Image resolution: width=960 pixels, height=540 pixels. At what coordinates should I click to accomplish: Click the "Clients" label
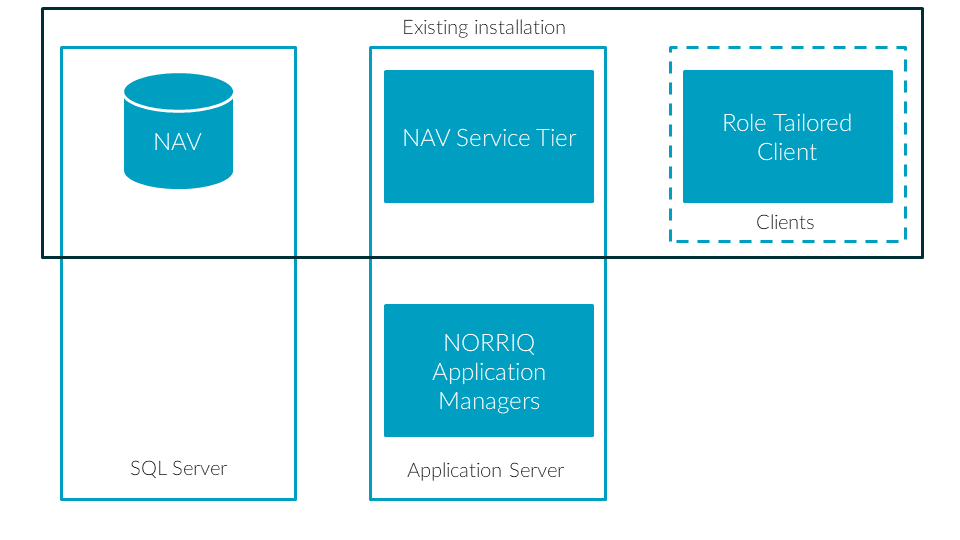(785, 222)
